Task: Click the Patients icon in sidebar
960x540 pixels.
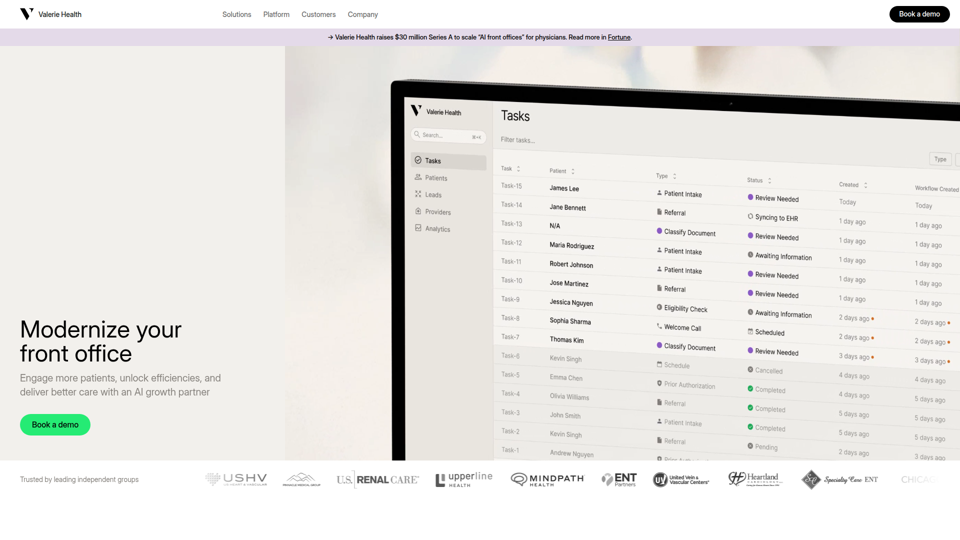Action: click(x=418, y=177)
